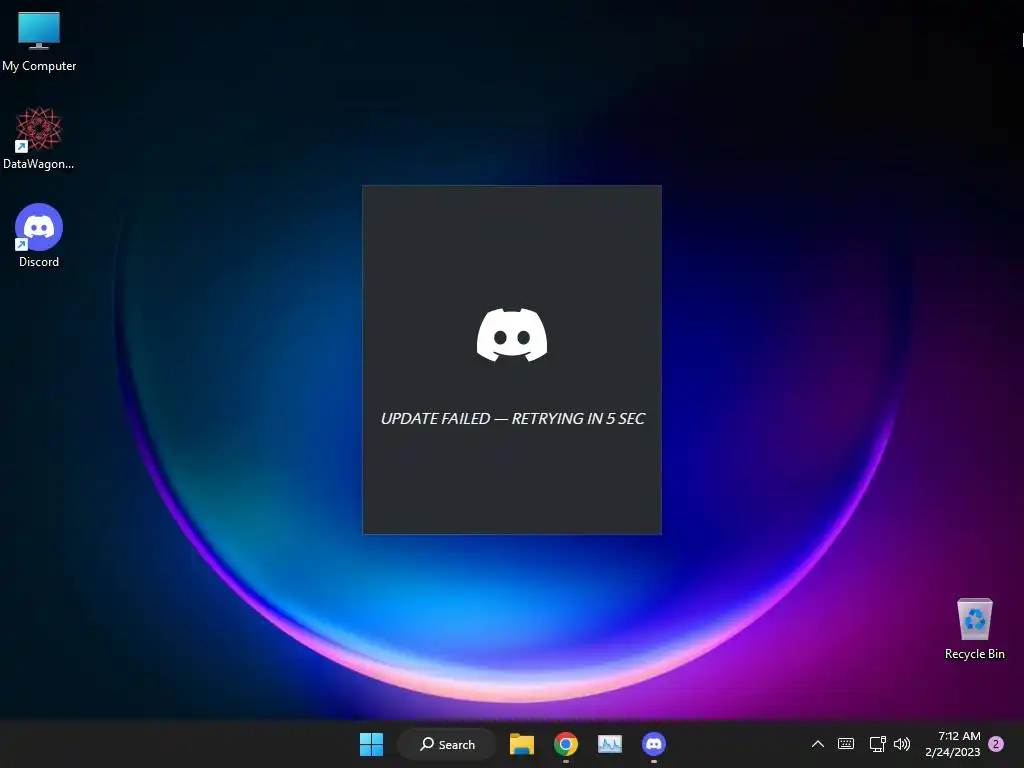Select the Recycle Bin desktop icon
Image resolution: width=1024 pixels, height=768 pixels.
(x=974, y=629)
